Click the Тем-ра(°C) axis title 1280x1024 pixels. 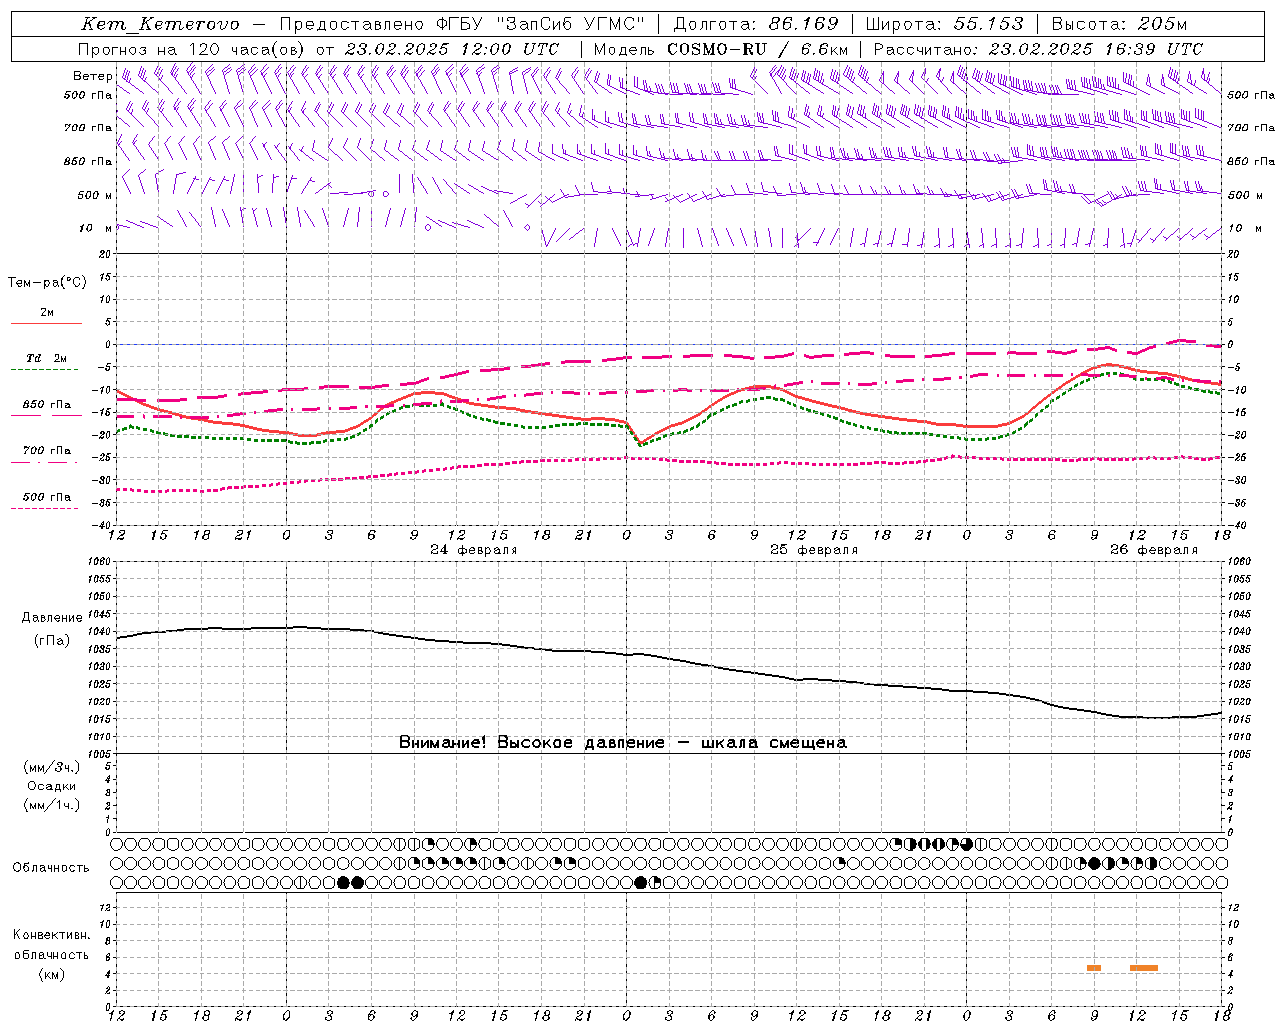(47, 283)
